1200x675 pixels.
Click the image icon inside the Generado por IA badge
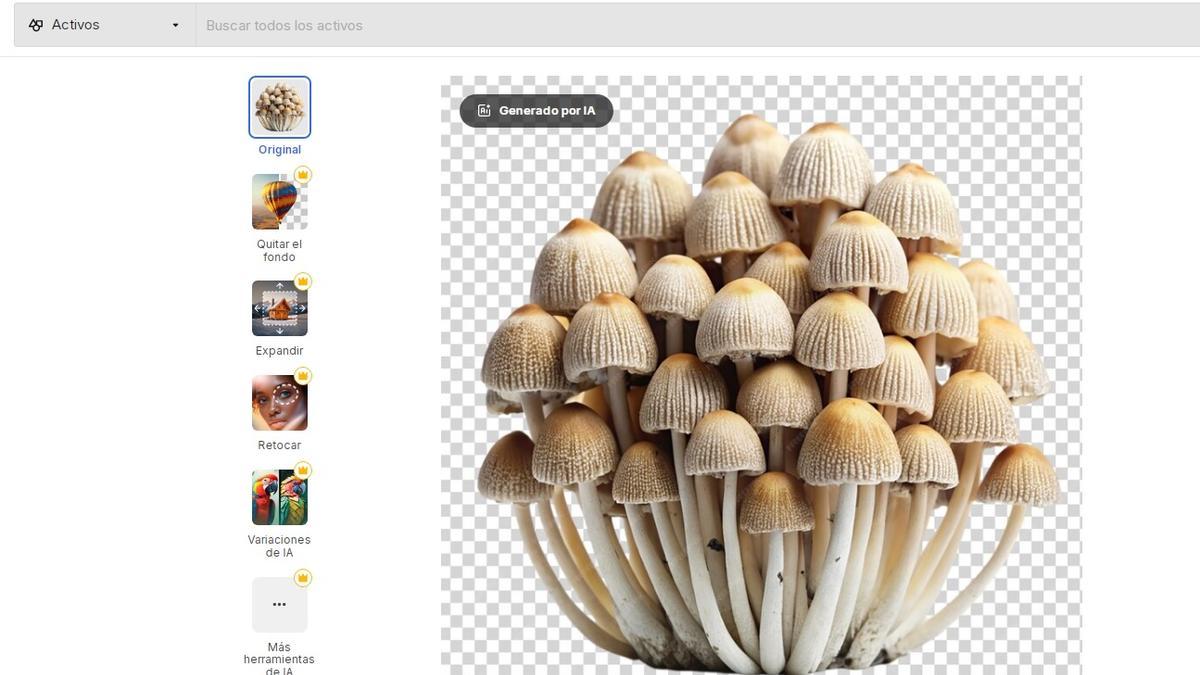click(x=484, y=108)
